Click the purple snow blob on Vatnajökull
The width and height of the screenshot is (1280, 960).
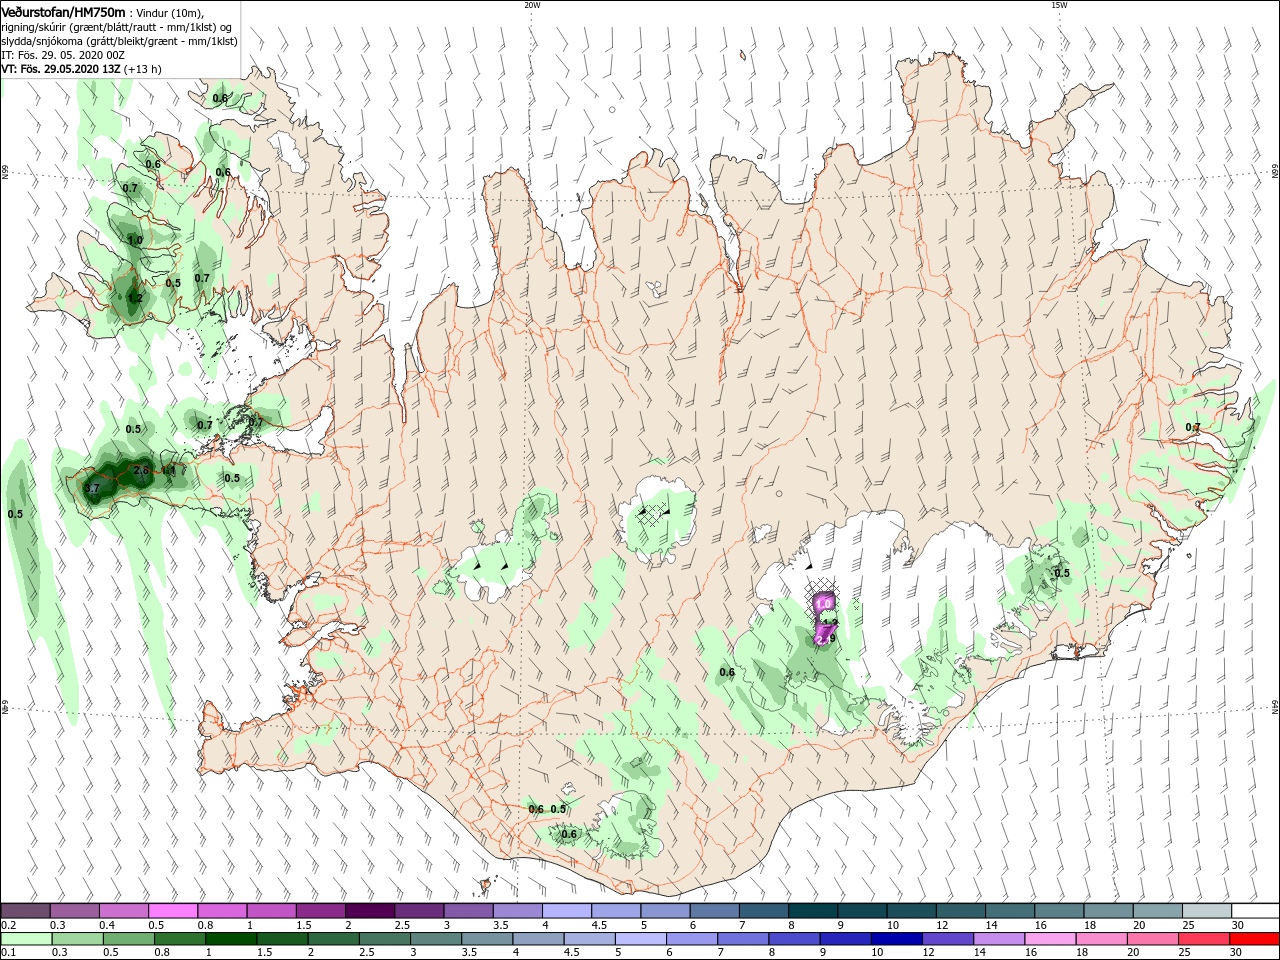tap(823, 618)
